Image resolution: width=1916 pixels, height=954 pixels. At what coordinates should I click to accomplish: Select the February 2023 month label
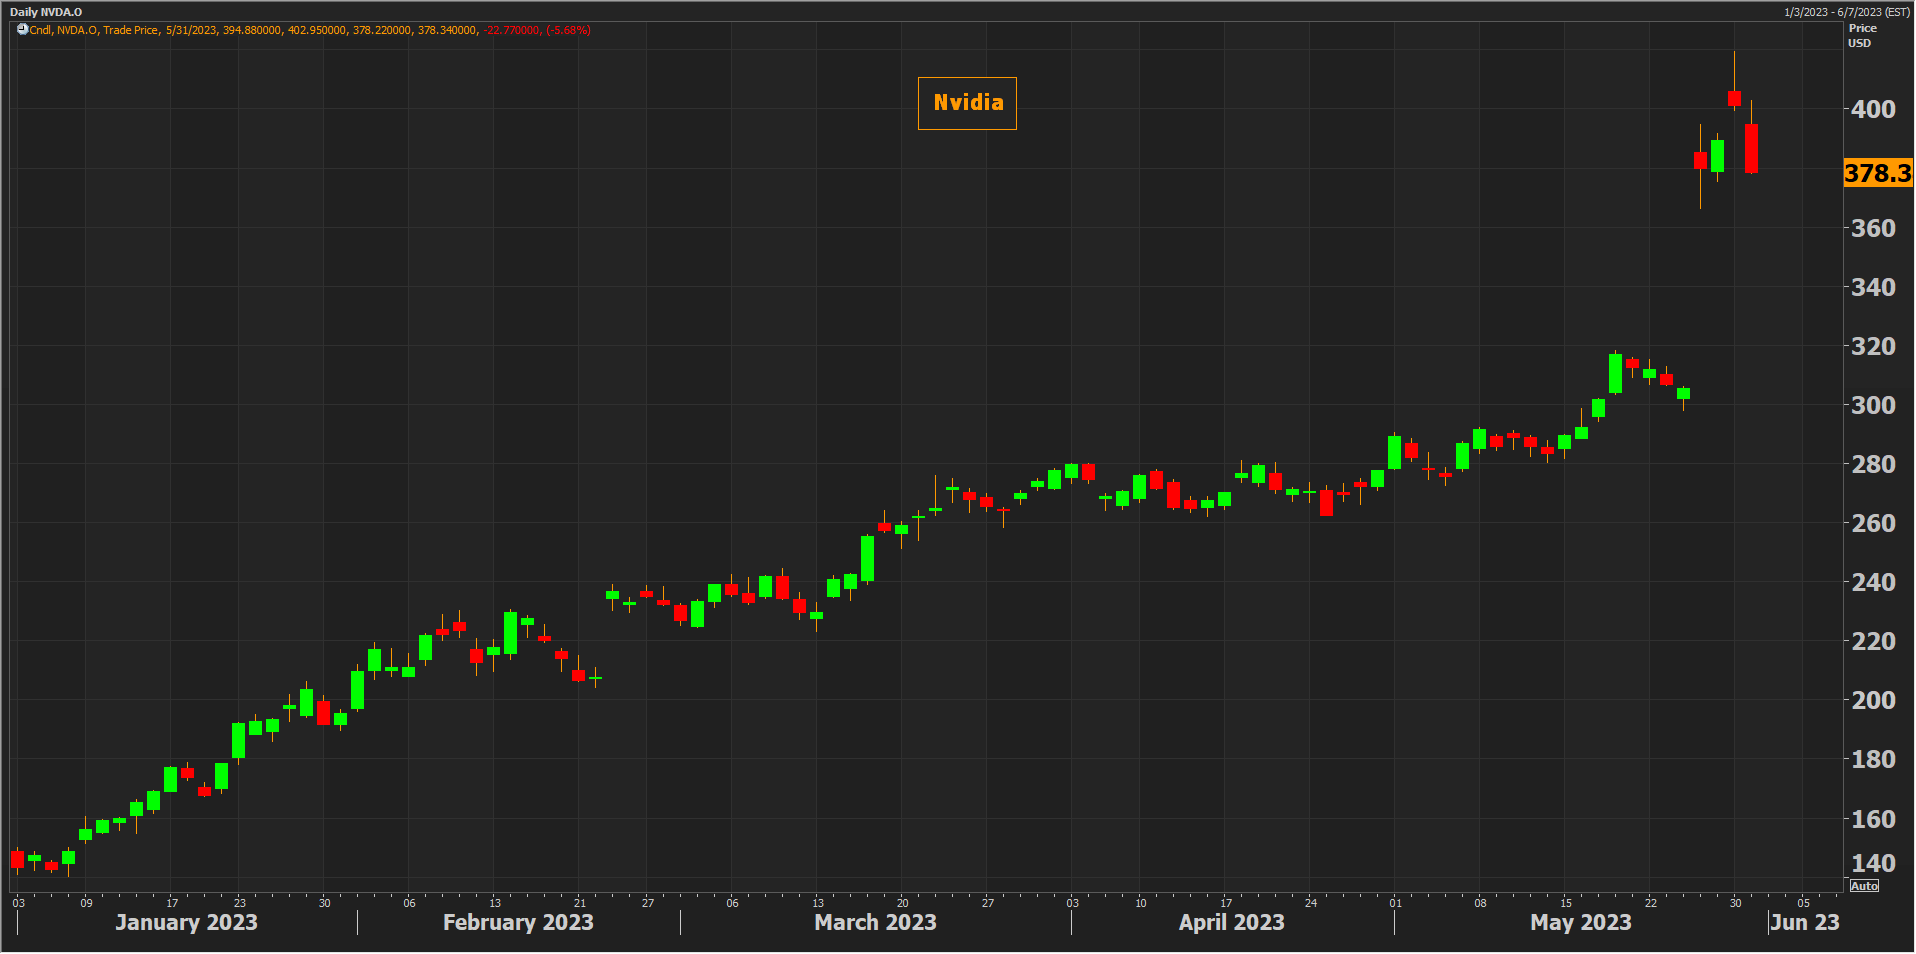tap(518, 922)
